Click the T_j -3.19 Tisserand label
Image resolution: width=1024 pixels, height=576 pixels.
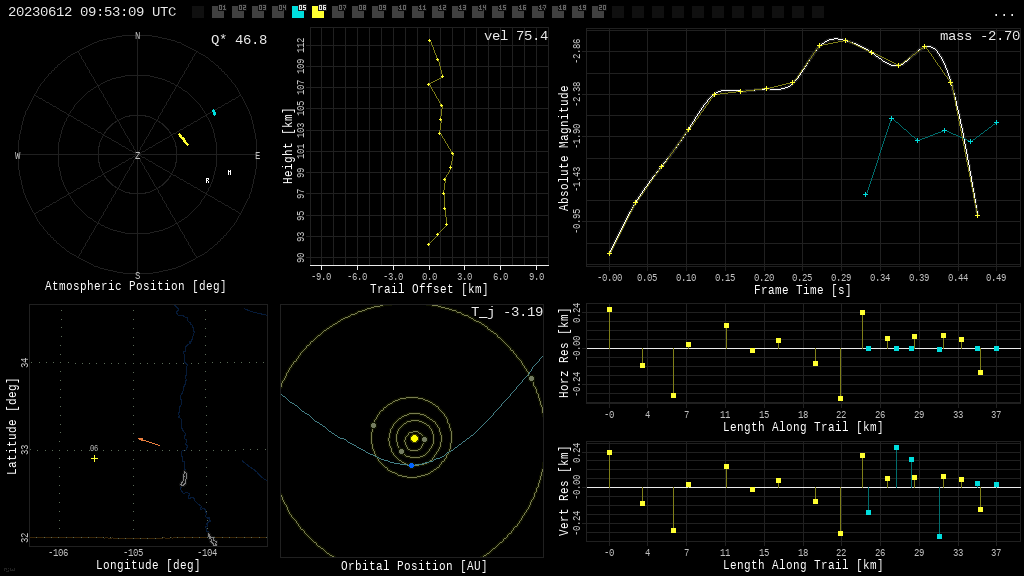coord(507,312)
